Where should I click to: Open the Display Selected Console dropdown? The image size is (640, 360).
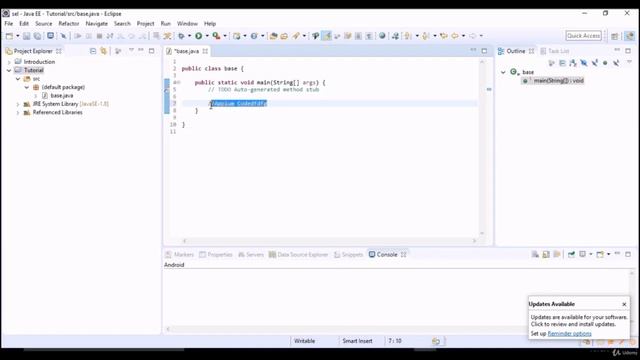pyautogui.click(x=591, y=254)
